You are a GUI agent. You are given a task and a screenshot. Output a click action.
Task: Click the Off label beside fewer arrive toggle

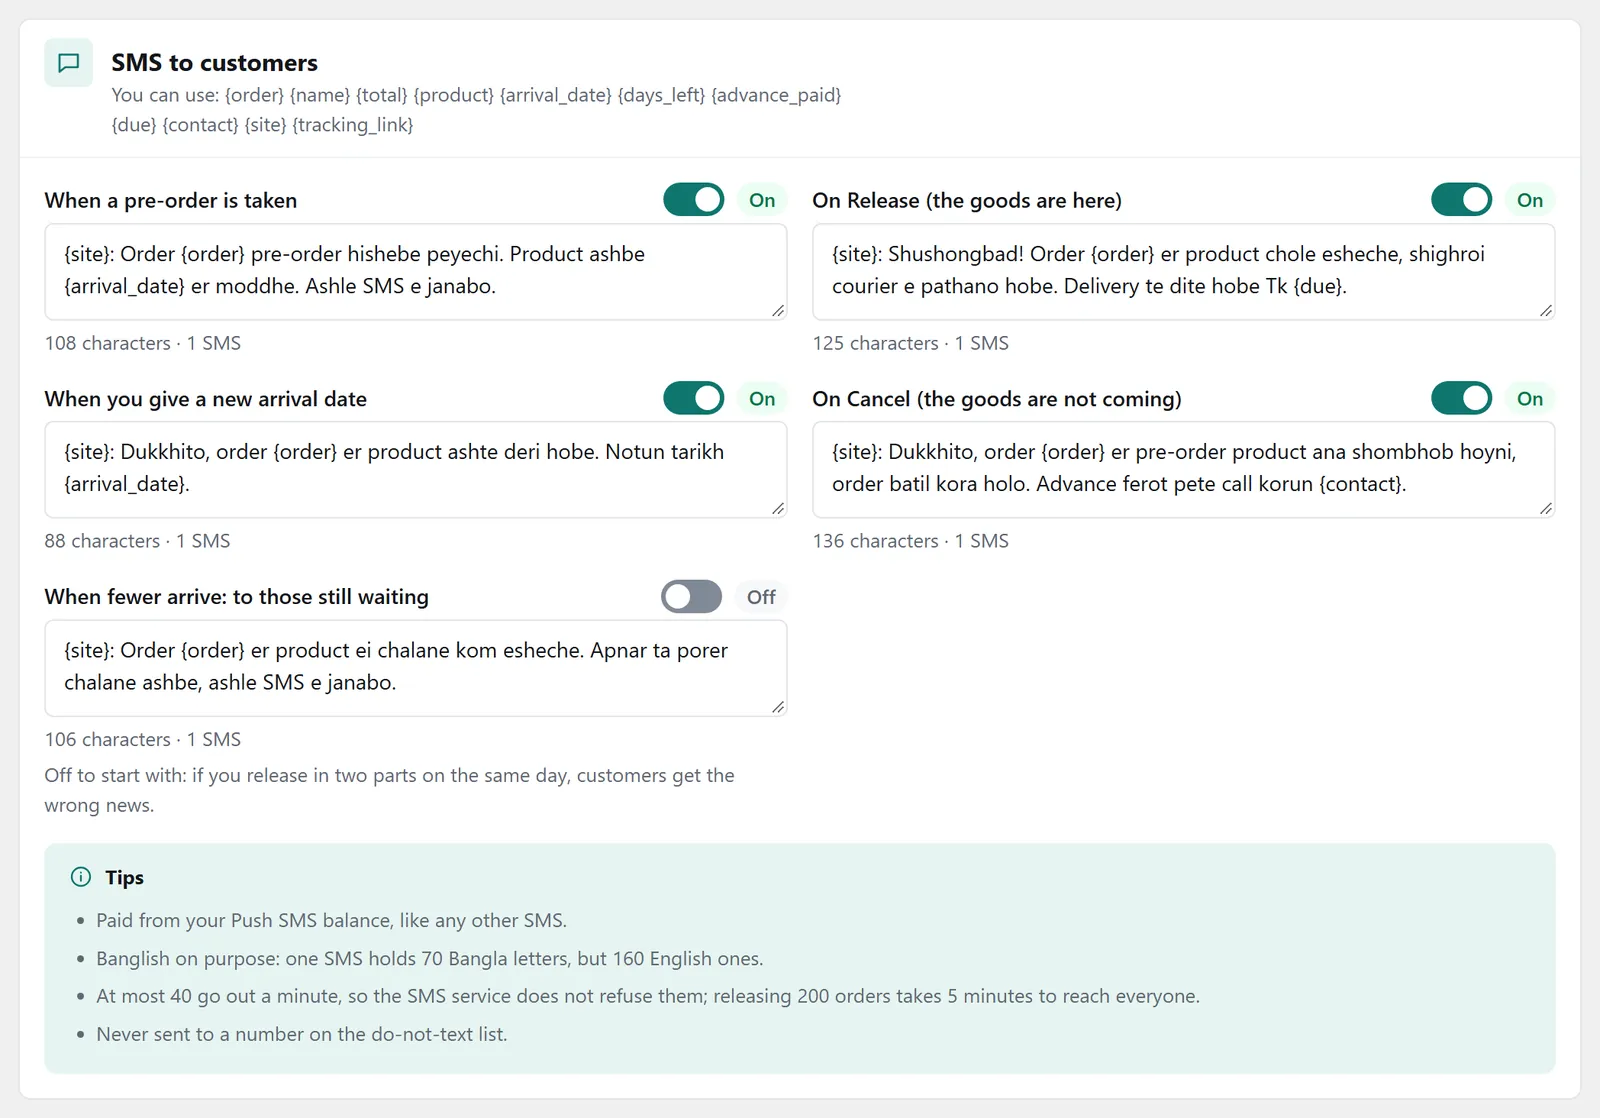(761, 597)
